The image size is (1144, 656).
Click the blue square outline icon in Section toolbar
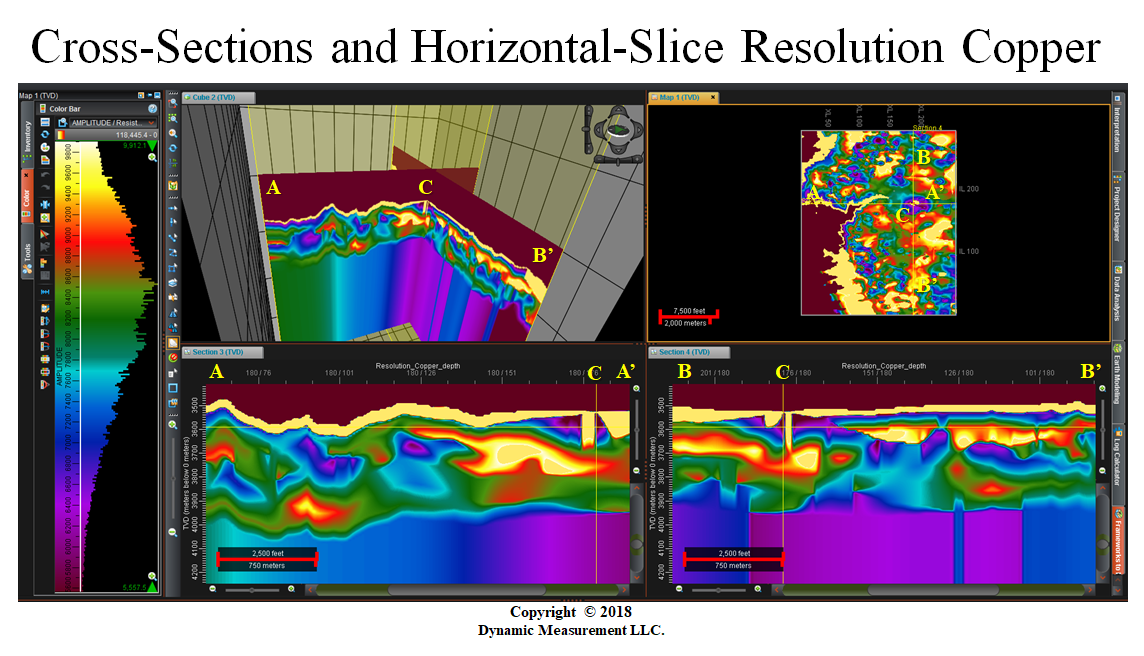pyautogui.click(x=173, y=388)
